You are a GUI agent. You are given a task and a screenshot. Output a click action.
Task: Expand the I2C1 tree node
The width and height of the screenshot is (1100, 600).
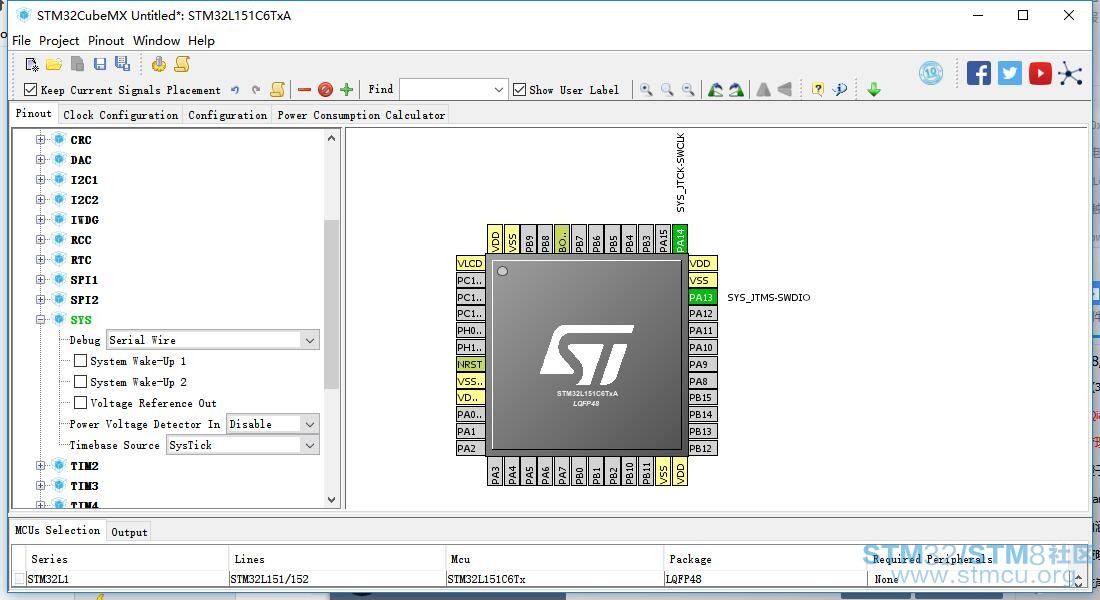[x=41, y=180]
